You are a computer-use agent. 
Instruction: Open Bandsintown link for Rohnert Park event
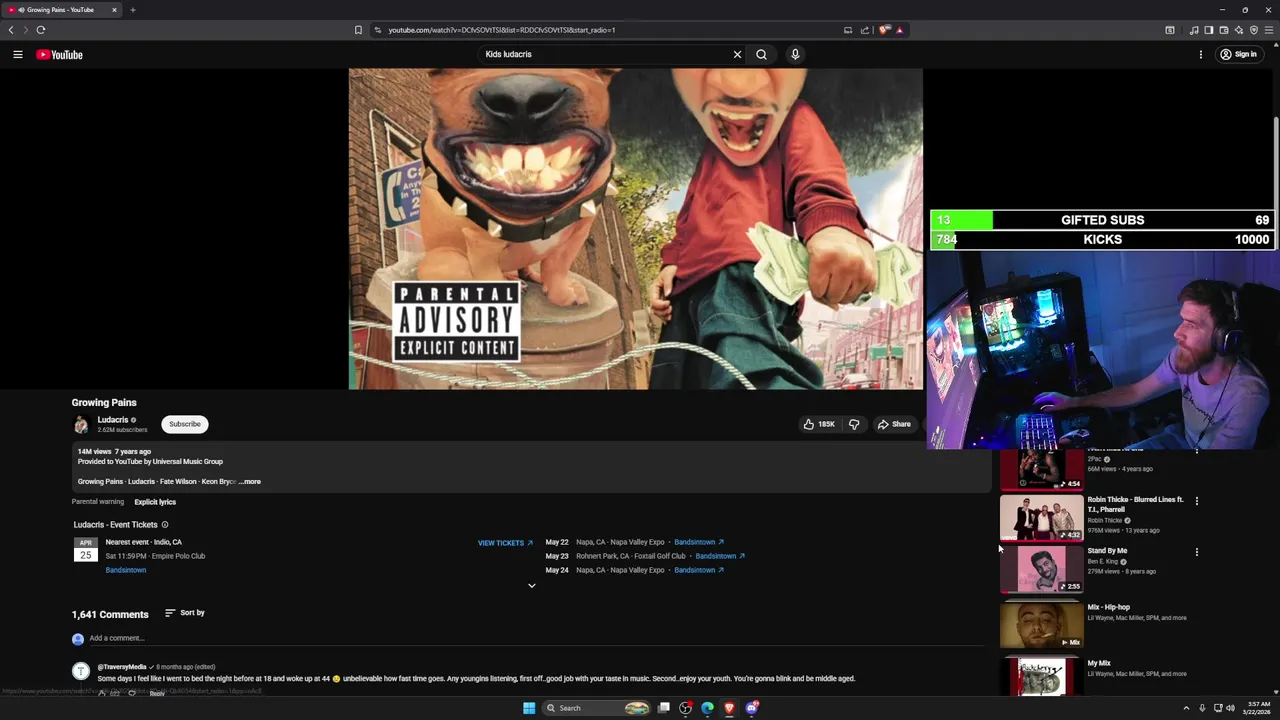pos(720,556)
